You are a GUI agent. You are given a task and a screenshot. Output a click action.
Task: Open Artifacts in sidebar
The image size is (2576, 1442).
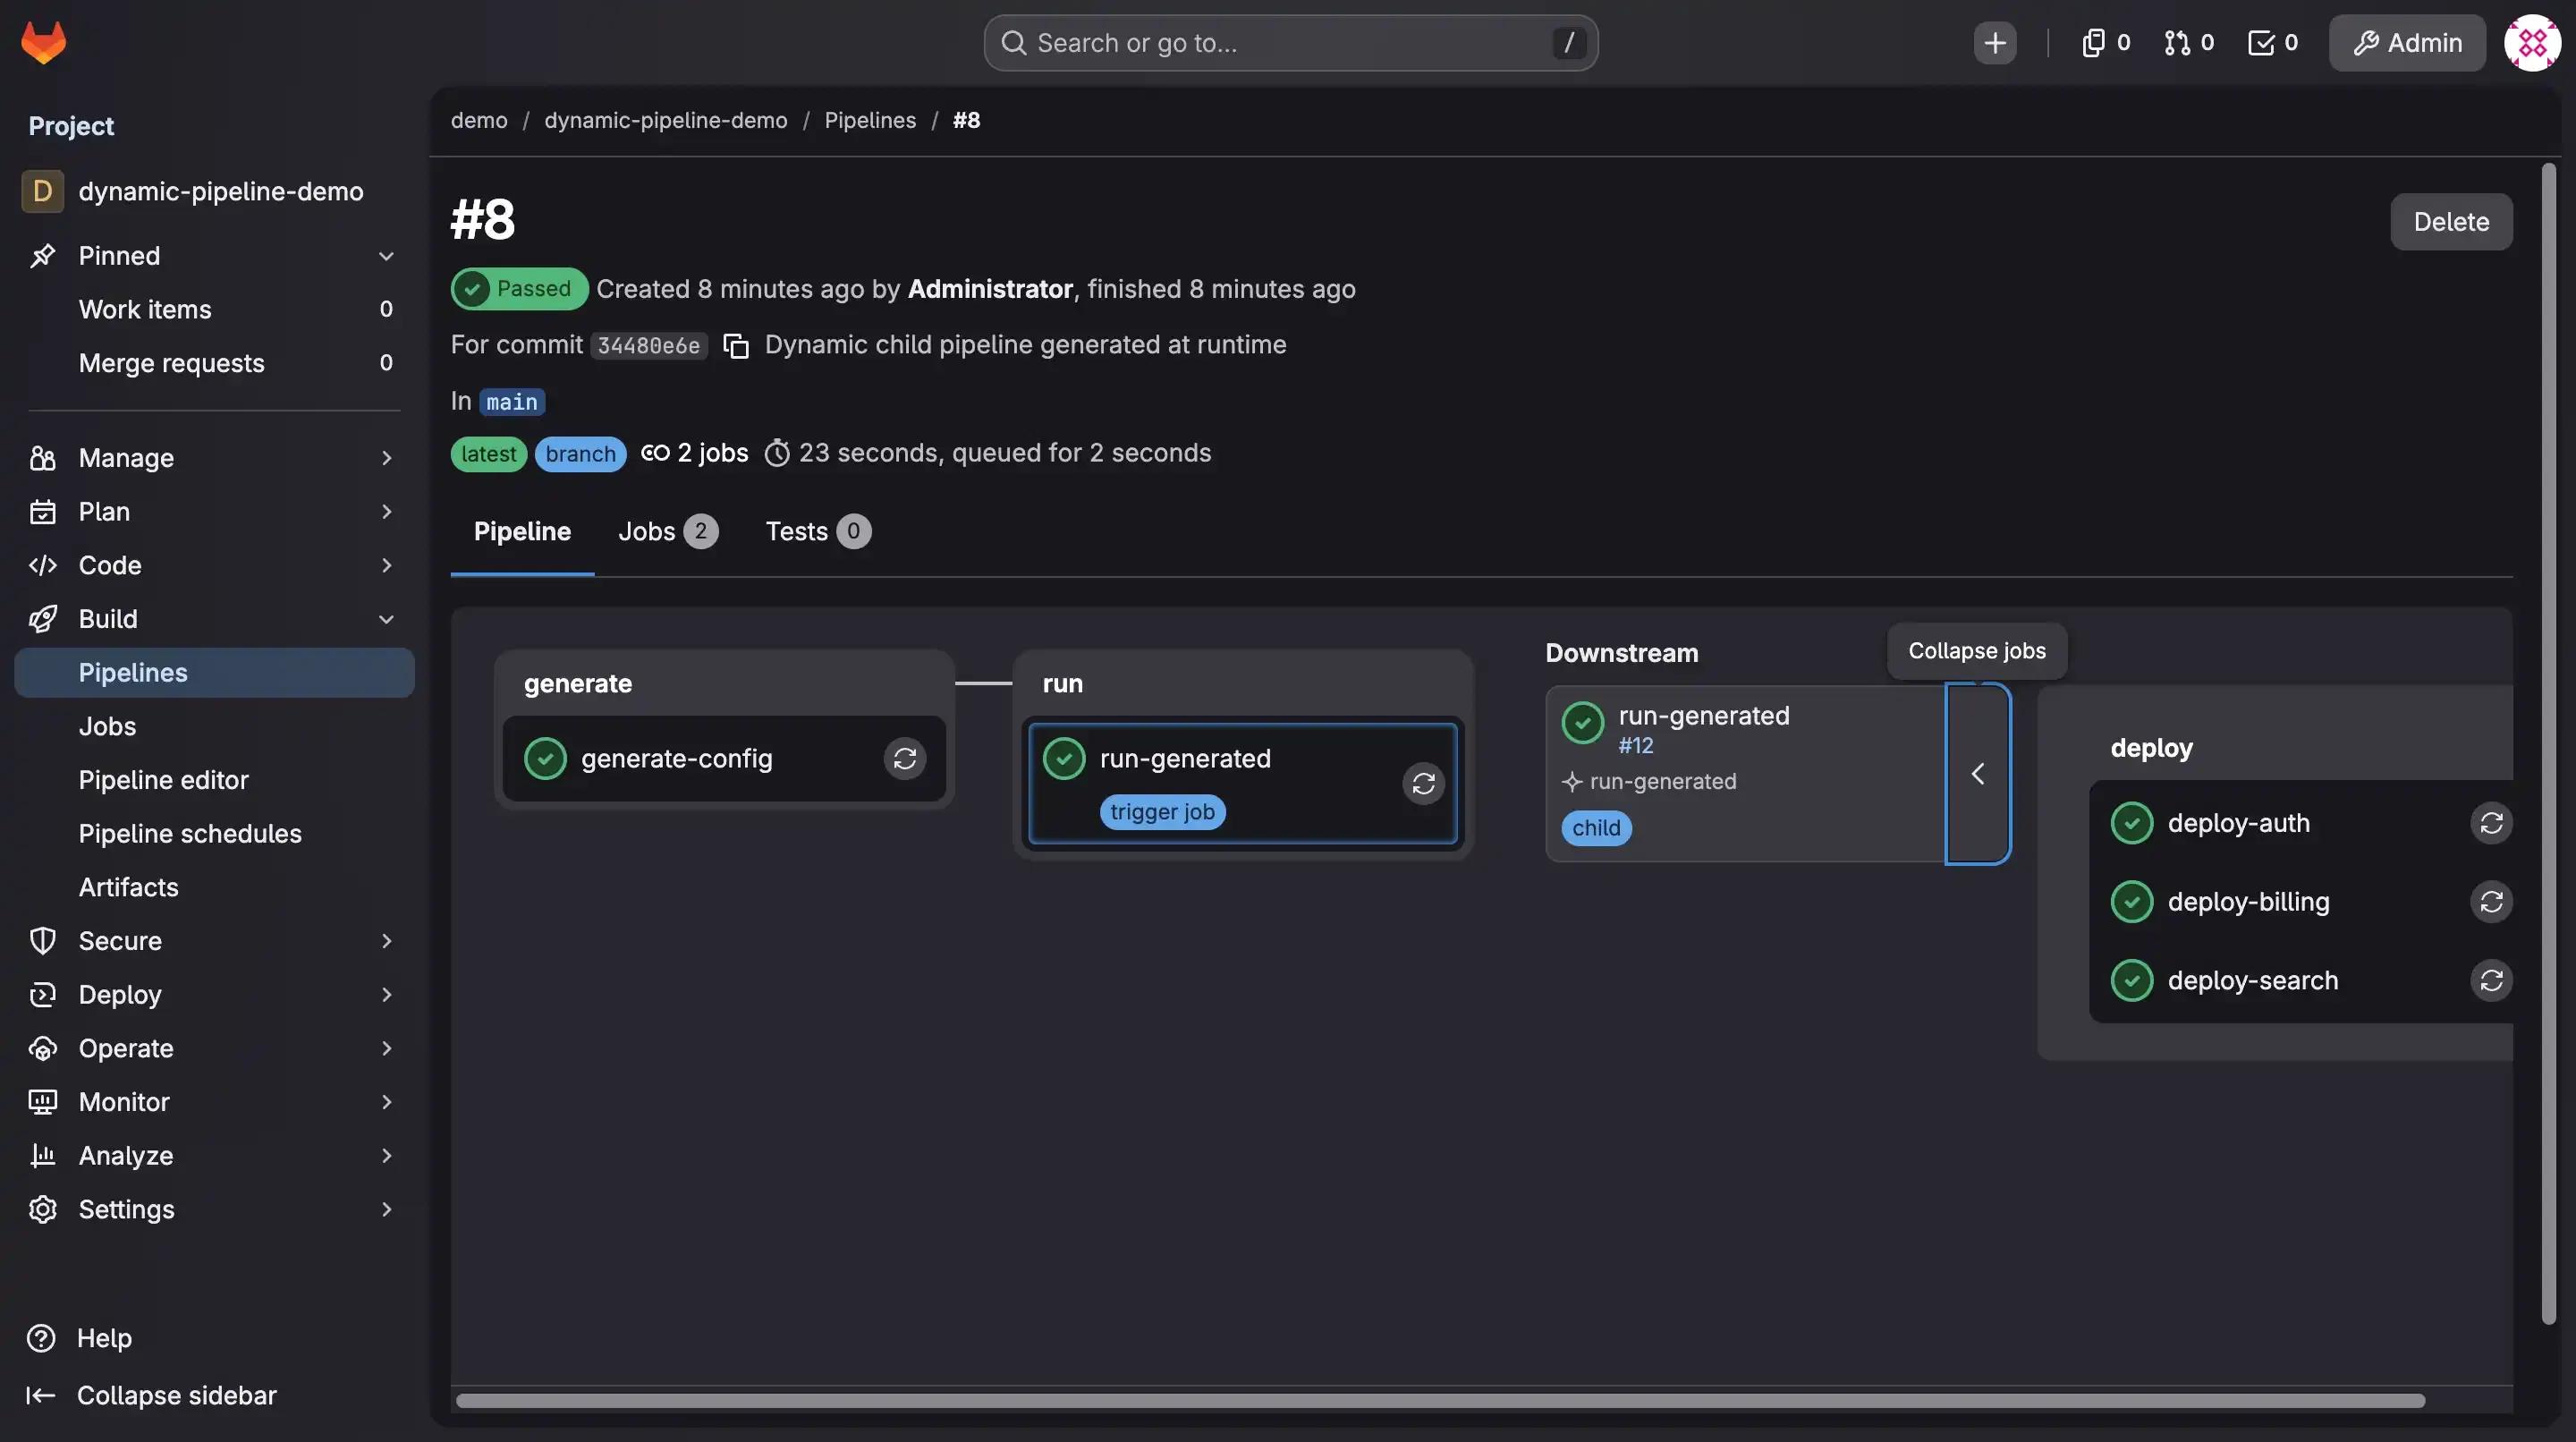coord(214,888)
